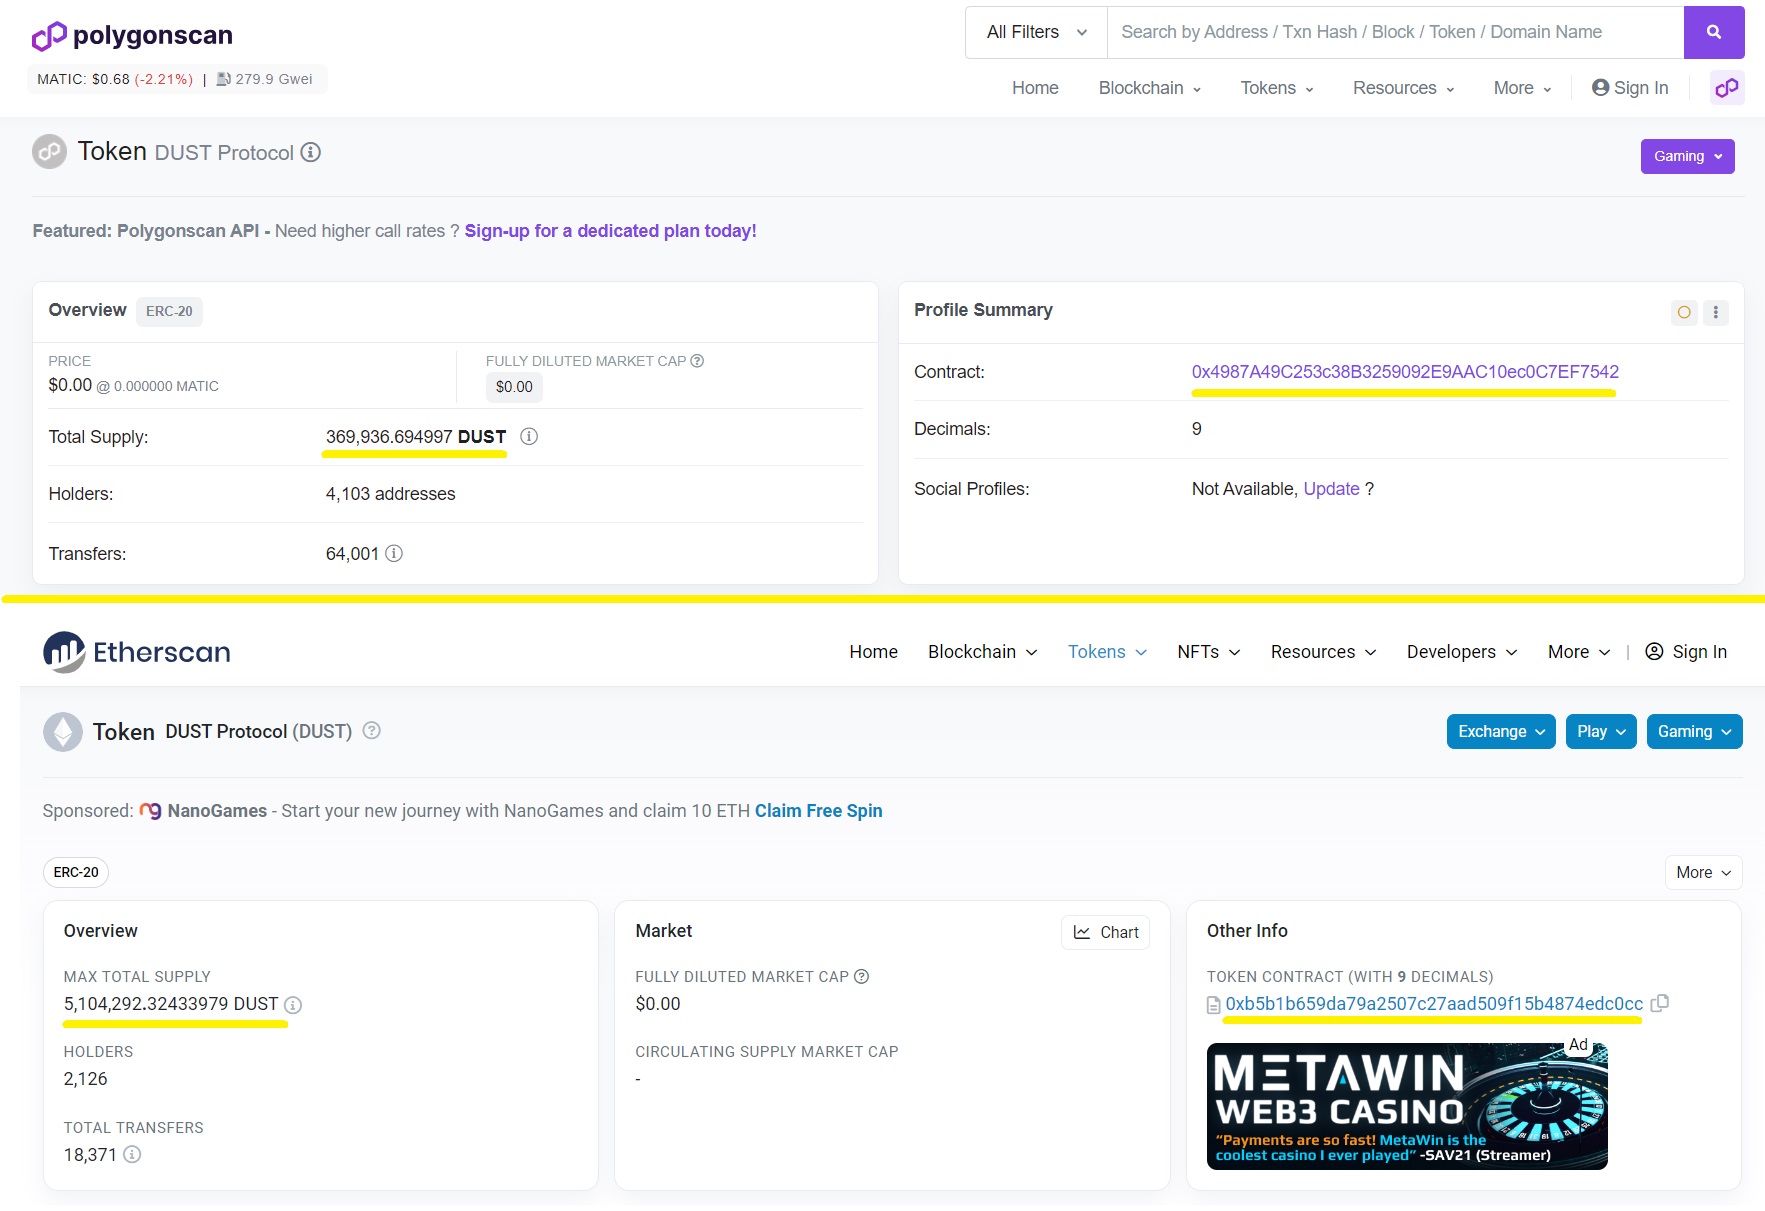Viewport: 1765px width, 1211px height.
Task: Expand the Polygonscan Tokens menu
Action: pos(1277,88)
